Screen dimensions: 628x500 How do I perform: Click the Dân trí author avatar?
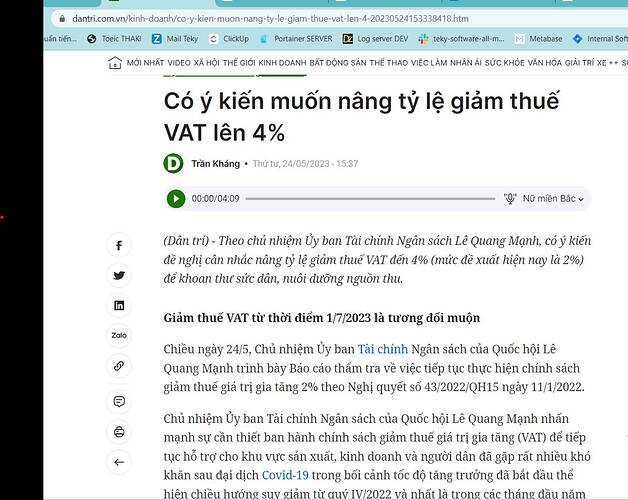(x=173, y=163)
